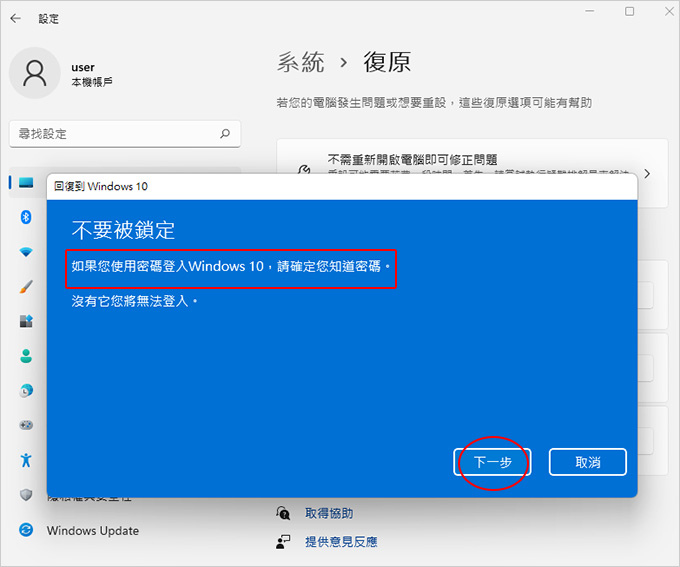Click the user profile avatar

35,73
